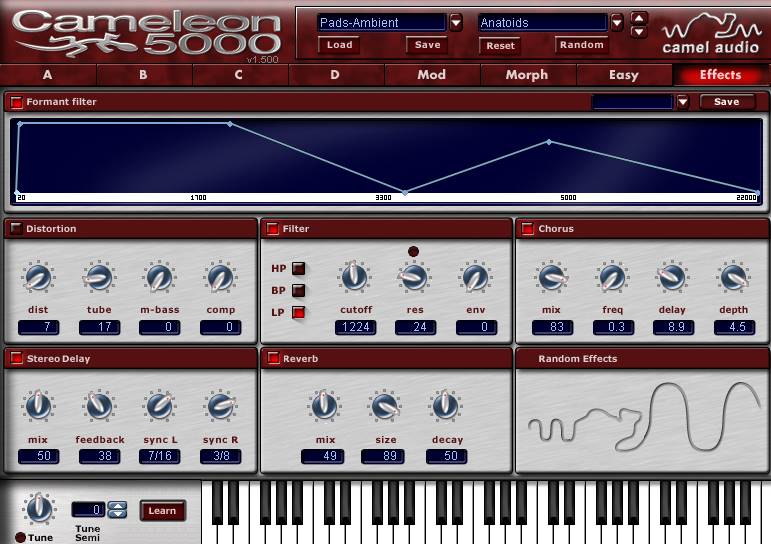The width and height of the screenshot is (771, 544).
Task: Select previous preset with down arrow
Action: coord(639,32)
